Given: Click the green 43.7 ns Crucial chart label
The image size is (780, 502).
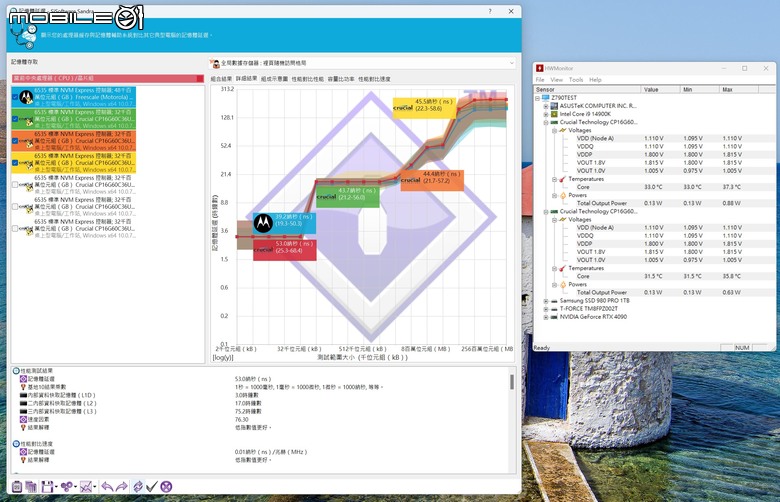Looking at the screenshot, I should coord(348,197).
